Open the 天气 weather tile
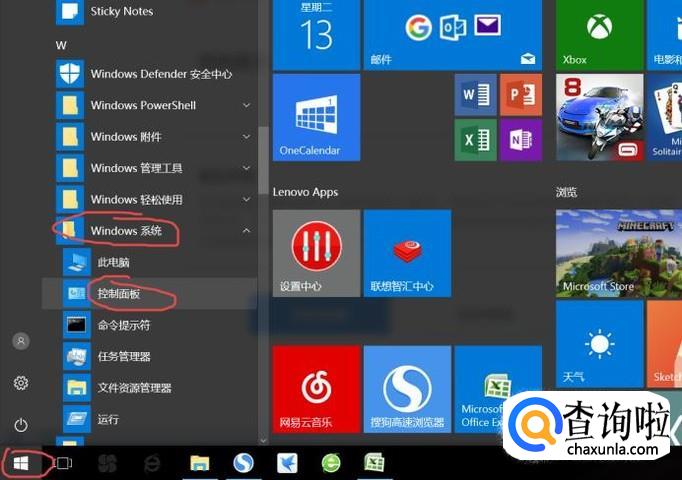Viewport: 682px width, 480px height. click(x=599, y=344)
